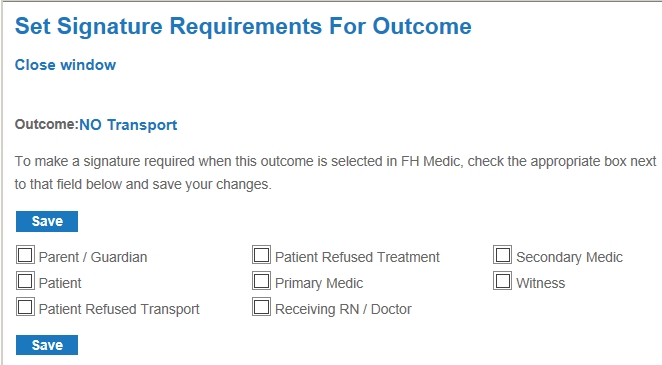Tick the Patient Refused Transport checkbox
Screen dimensions: 662x365
pyautogui.click(x=25, y=307)
